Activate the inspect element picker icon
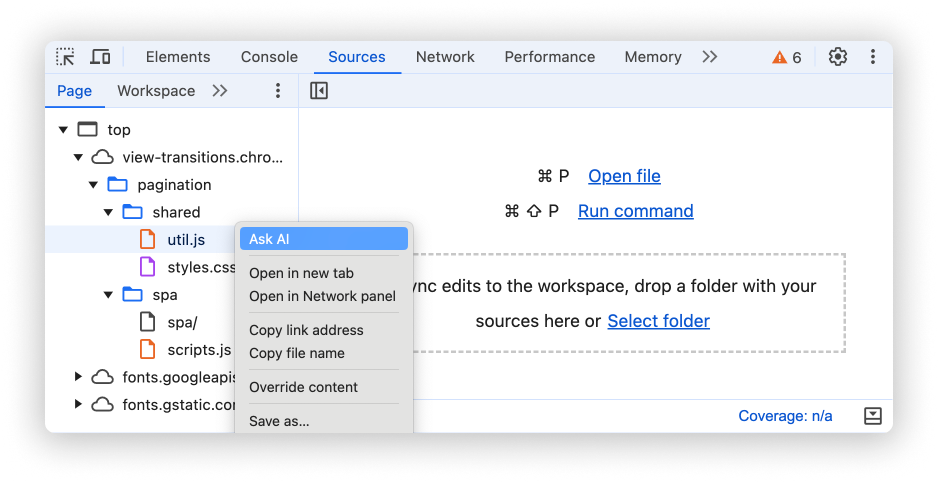 point(65,57)
